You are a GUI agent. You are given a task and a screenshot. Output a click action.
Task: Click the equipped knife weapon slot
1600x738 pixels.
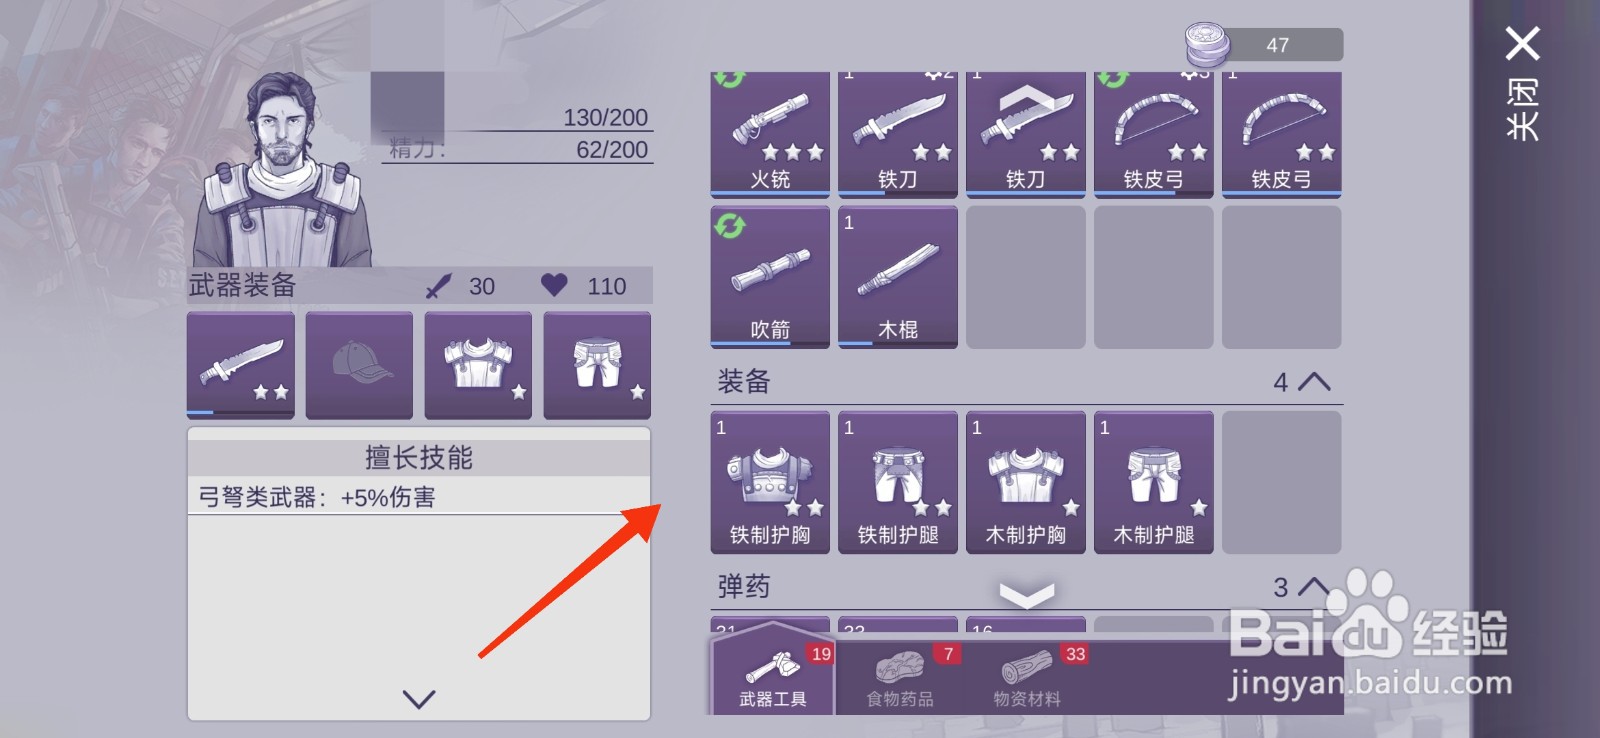point(241,365)
